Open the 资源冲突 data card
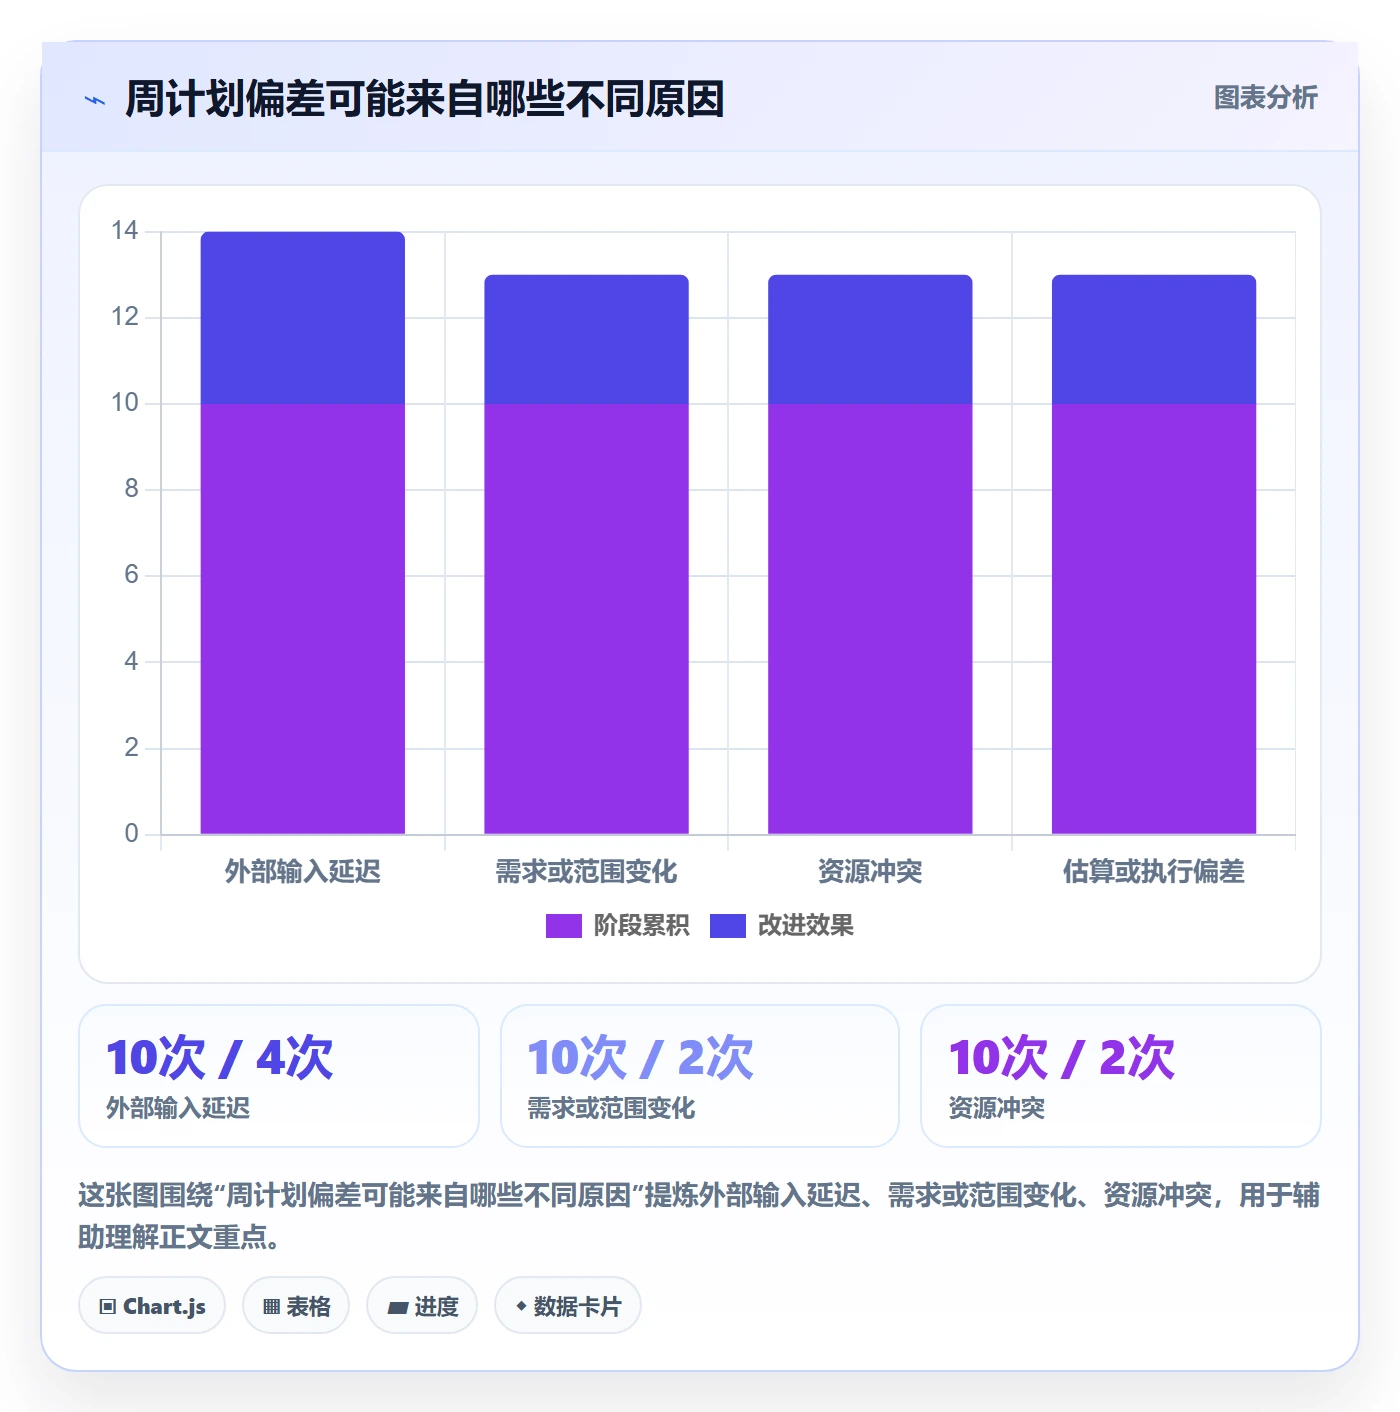Viewport: 1400px width, 1412px height. pyautogui.click(x=1121, y=1076)
